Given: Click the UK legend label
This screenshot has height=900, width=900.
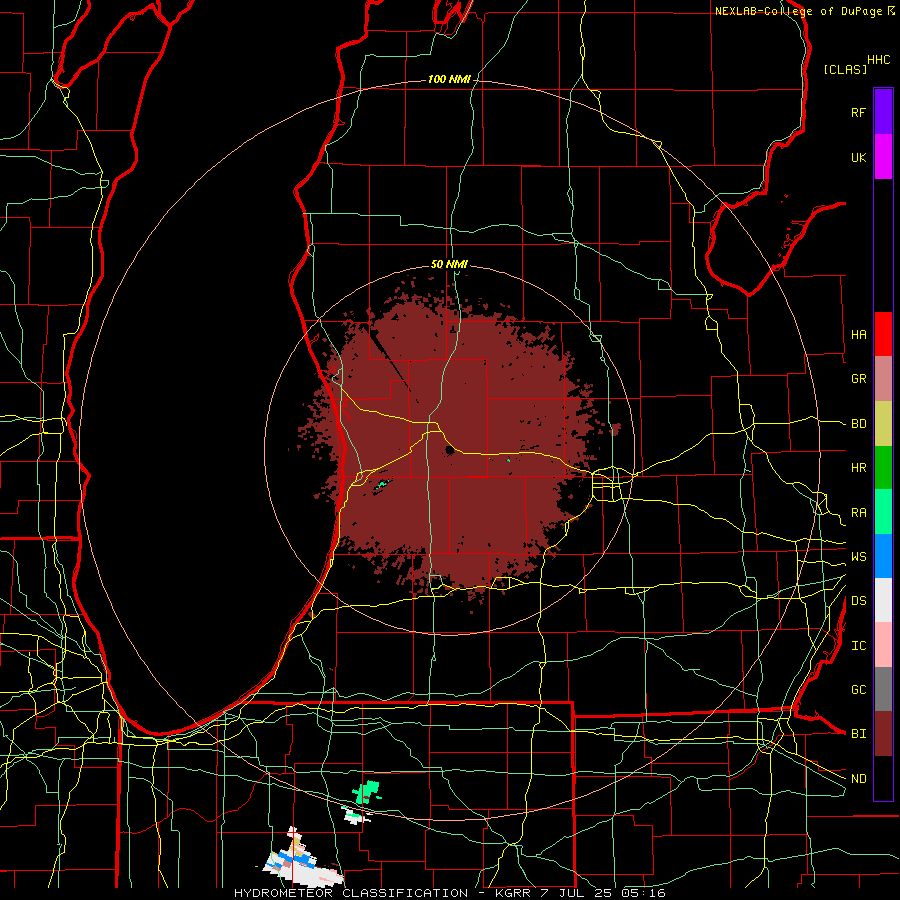Looking at the screenshot, I should point(858,157).
